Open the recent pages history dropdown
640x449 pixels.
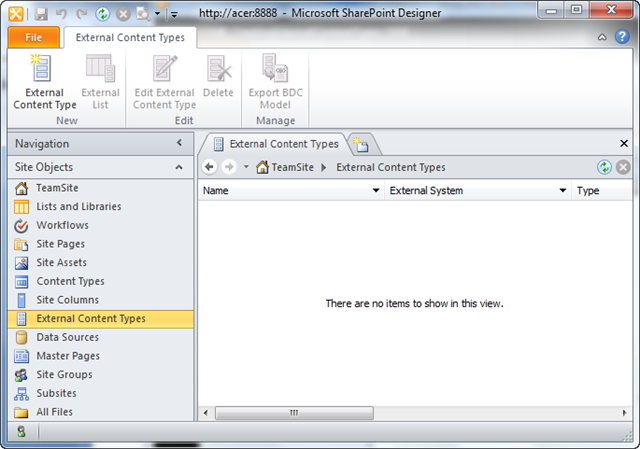click(246, 167)
